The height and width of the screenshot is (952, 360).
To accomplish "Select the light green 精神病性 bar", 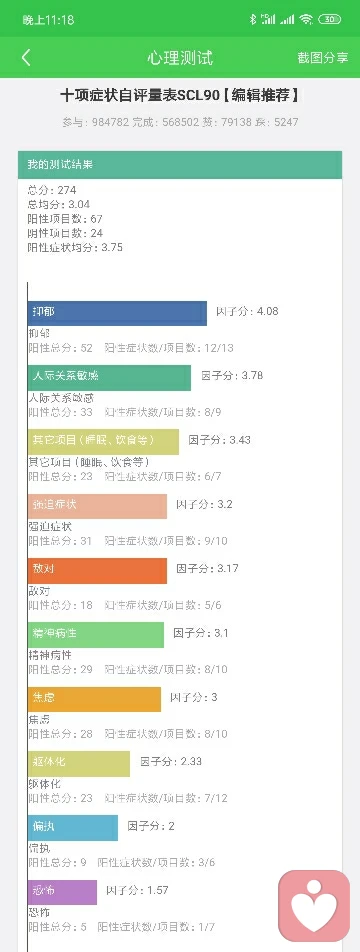I will pyautogui.click(x=96, y=634).
